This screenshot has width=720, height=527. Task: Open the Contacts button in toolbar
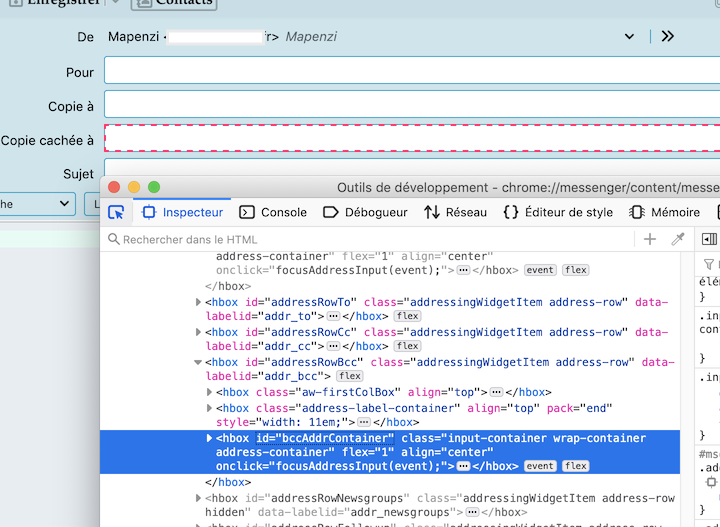174,2
